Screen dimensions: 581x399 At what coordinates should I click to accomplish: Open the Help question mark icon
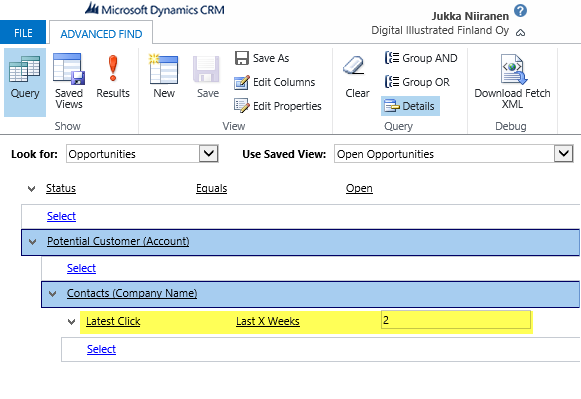(520, 11)
